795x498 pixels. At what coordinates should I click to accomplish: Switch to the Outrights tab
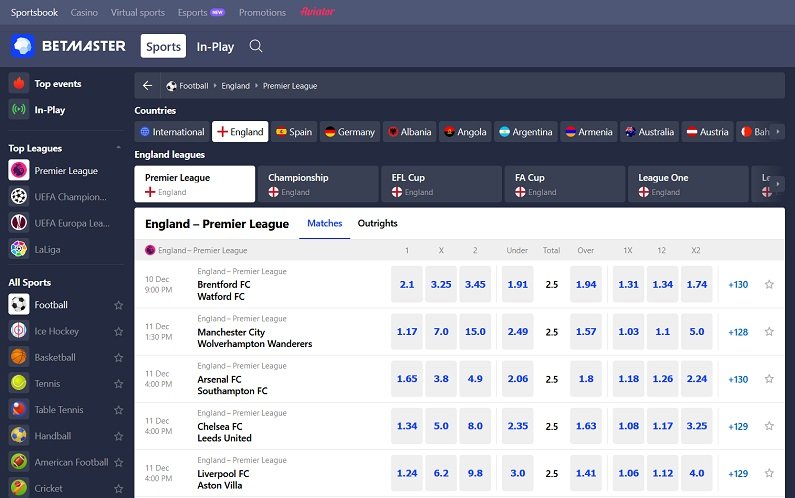pyautogui.click(x=377, y=223)
